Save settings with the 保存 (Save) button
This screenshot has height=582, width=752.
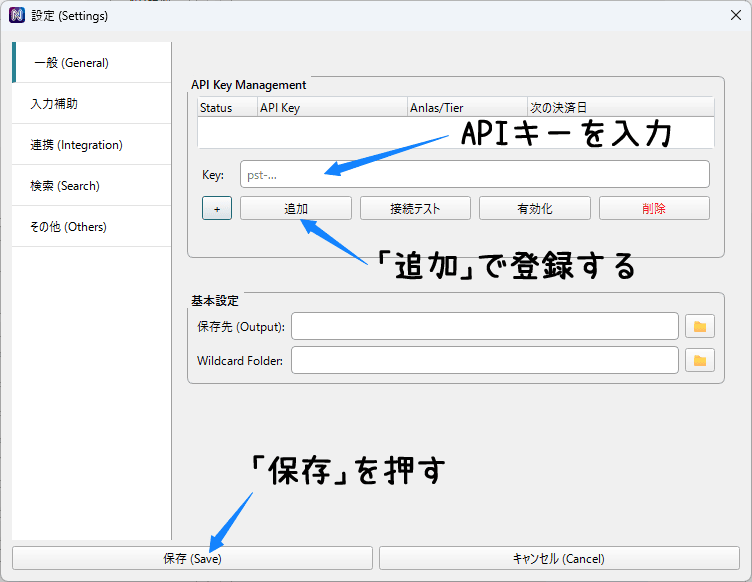[x=192, y=559]
